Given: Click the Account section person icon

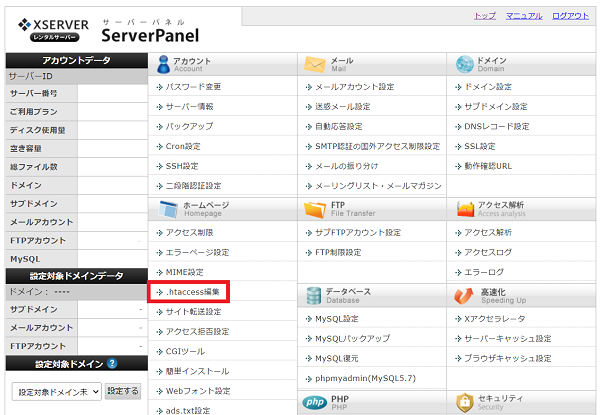Looking at the screenshot, I should click(163, 64).
